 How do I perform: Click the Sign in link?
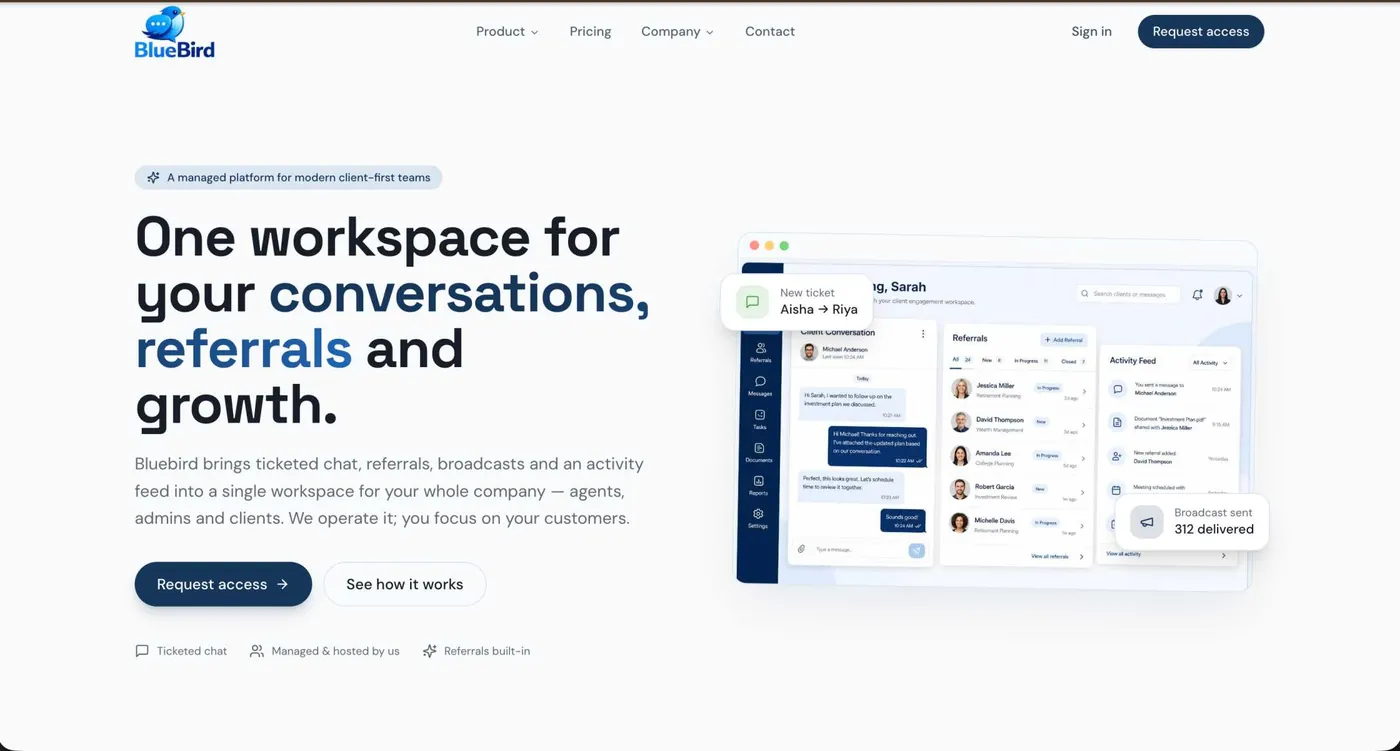1091,32
